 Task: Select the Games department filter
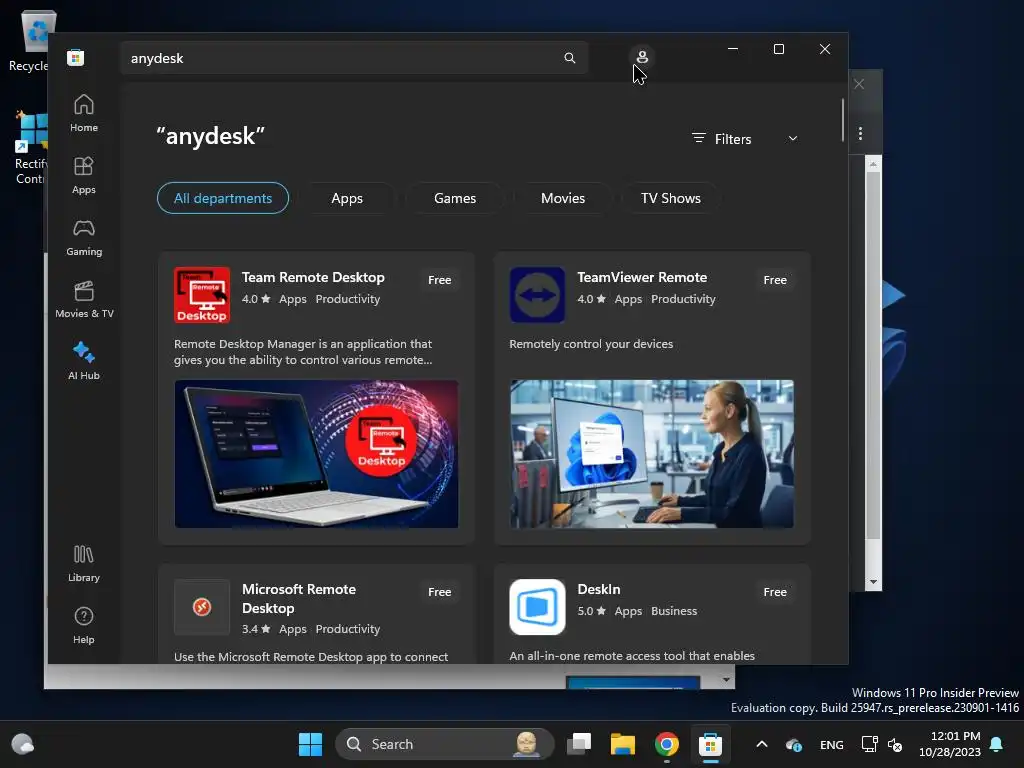455,198
